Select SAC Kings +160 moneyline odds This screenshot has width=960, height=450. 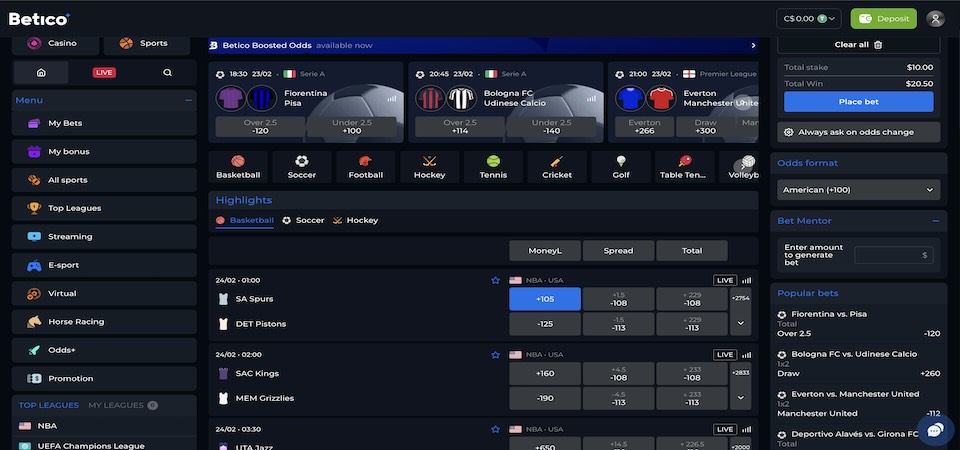click(545, 373)
